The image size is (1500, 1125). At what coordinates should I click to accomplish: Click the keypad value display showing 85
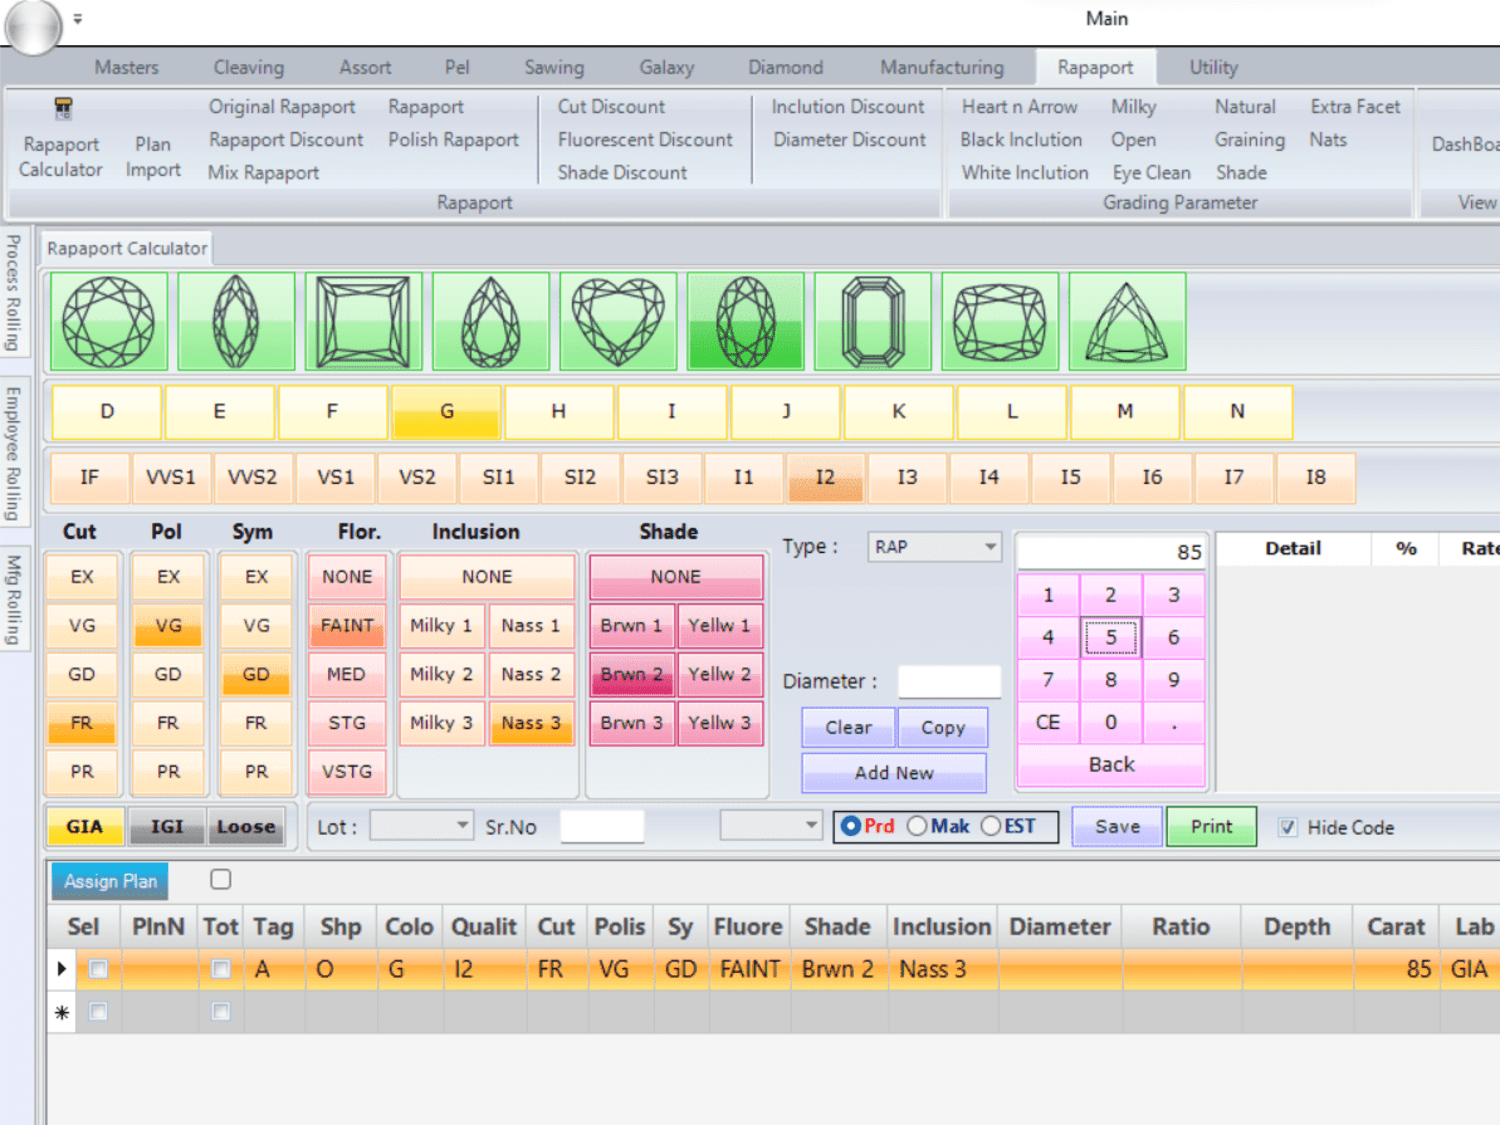tap(1111, 552)
